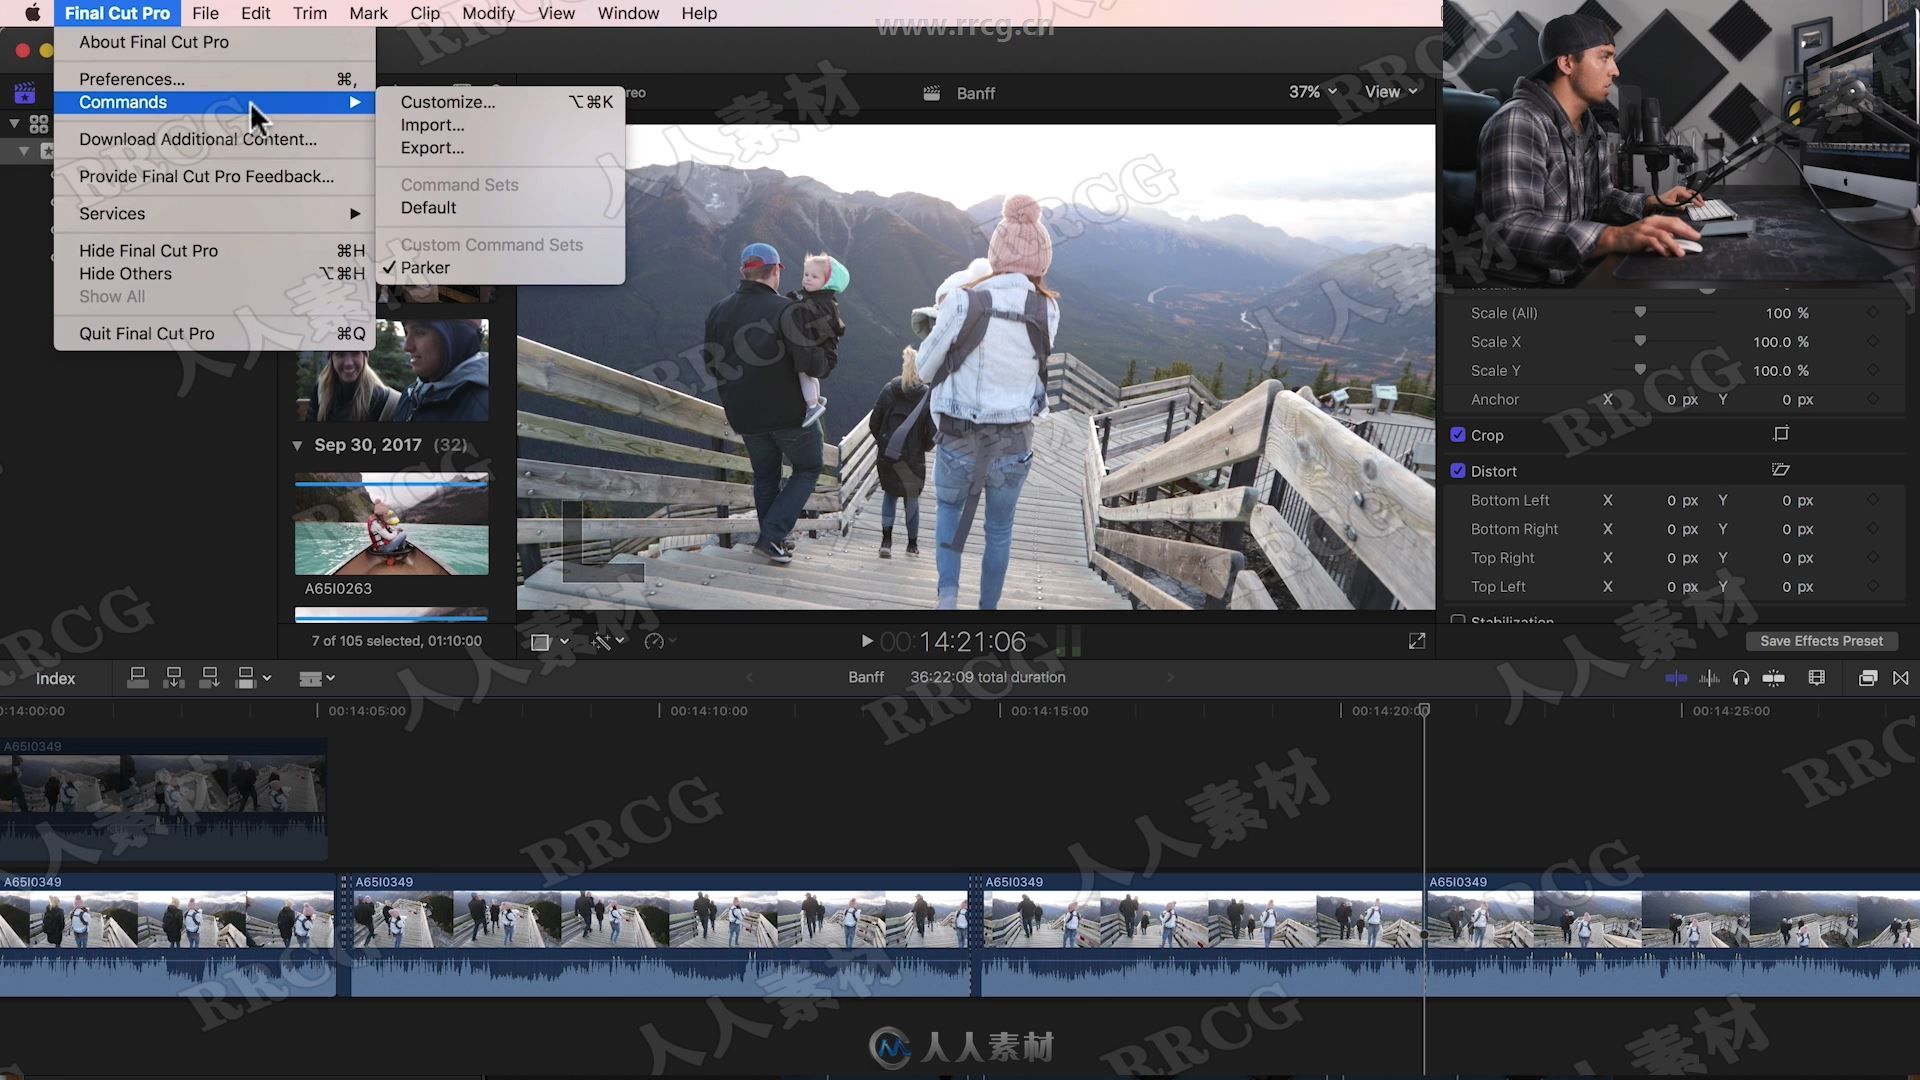Click the Save Effects Preset button
The height and width of the screenshot is (1080, 1920).
[x=1821, y=641]
